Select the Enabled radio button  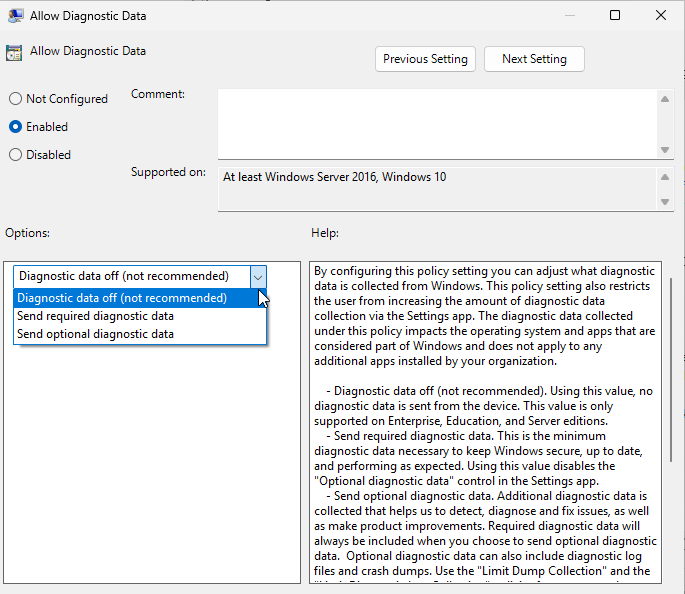tap(15, 127)
